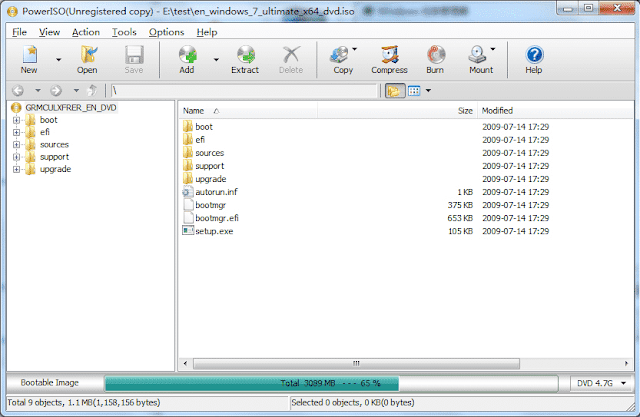This screenshot has width=640, height=417.
Task: Select support folder icon in file list
Action: 188,166
